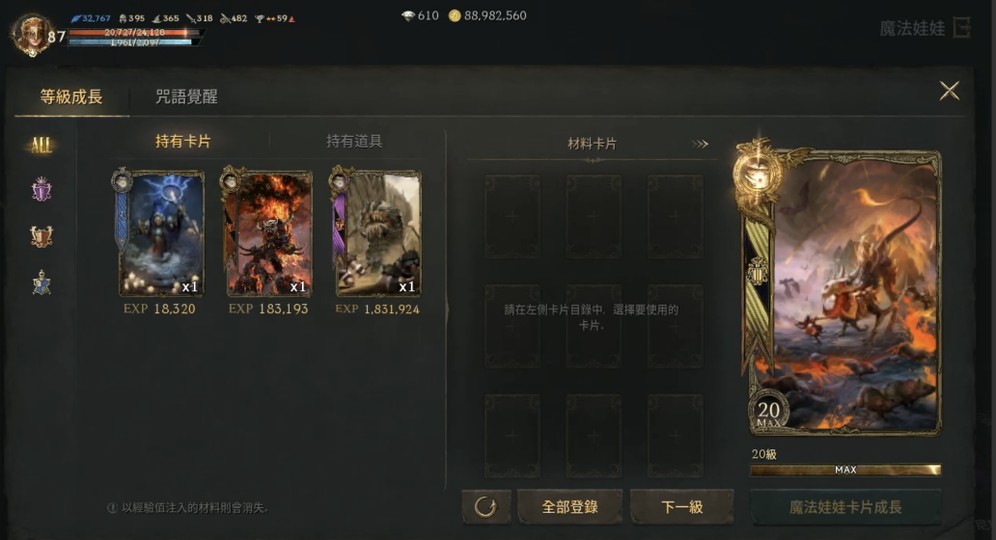Click the 全部登錄 button

(570, 507)
